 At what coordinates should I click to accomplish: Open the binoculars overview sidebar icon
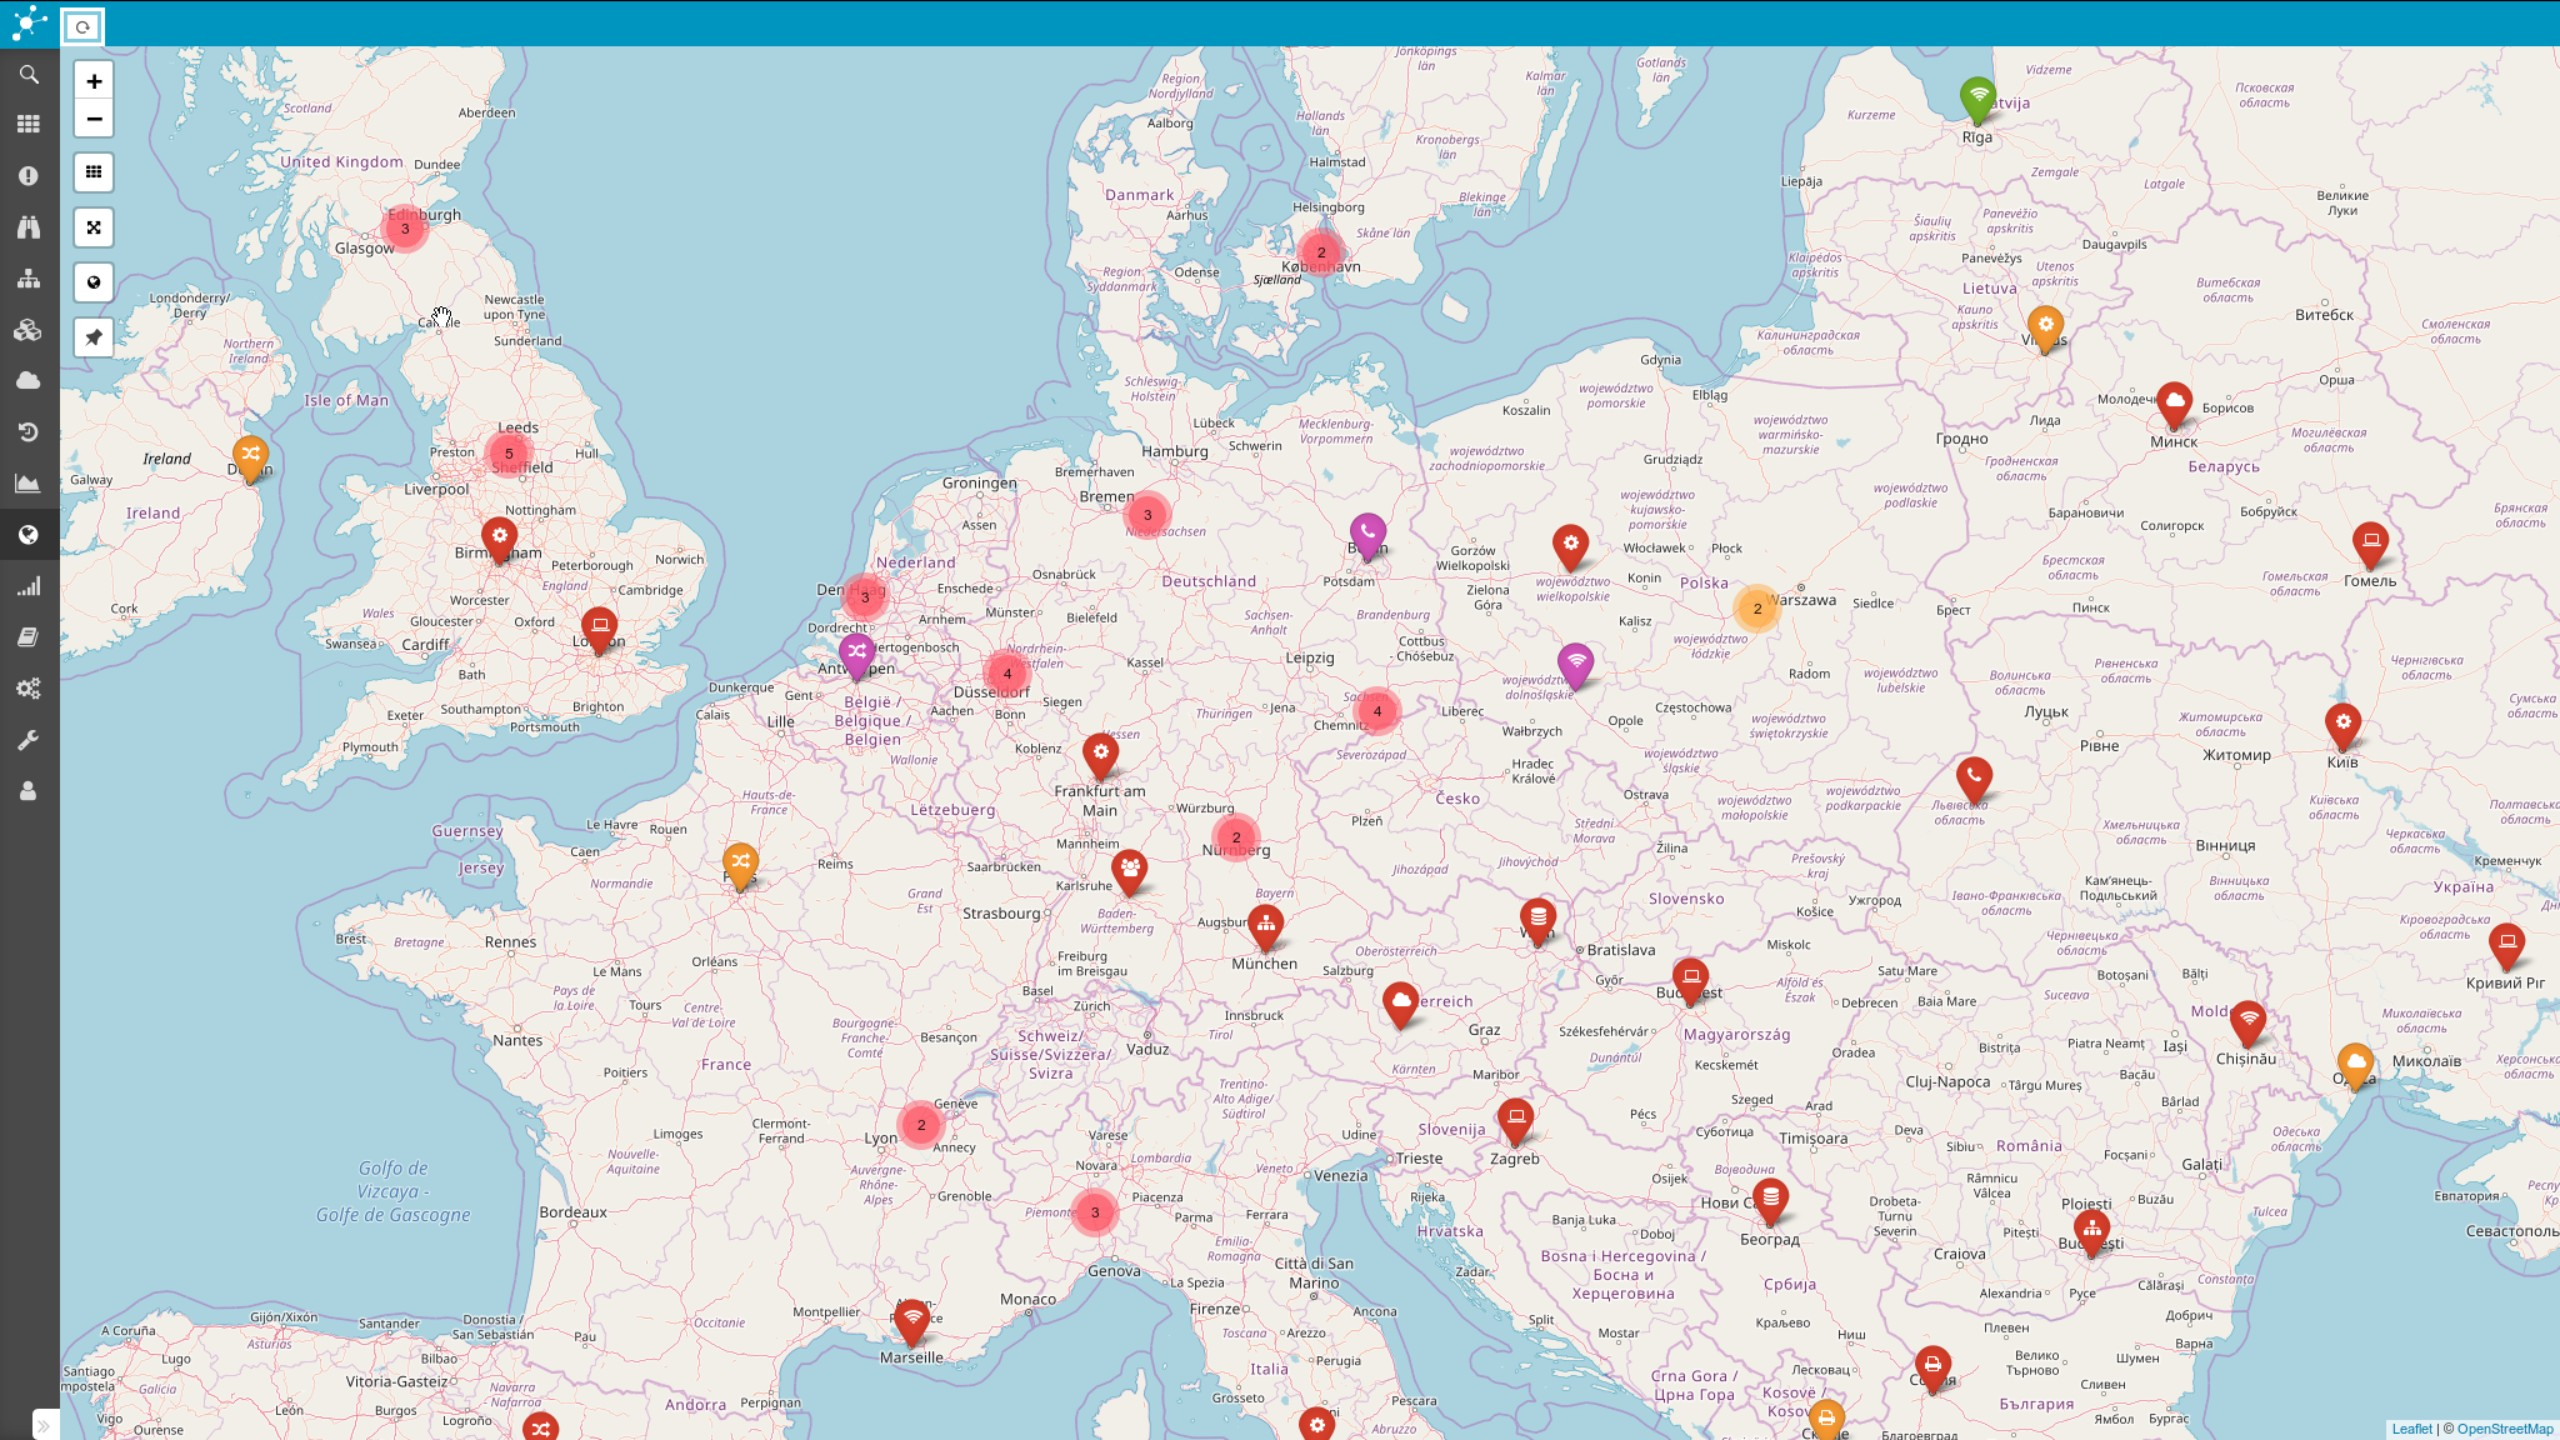(x=29, y=227)
